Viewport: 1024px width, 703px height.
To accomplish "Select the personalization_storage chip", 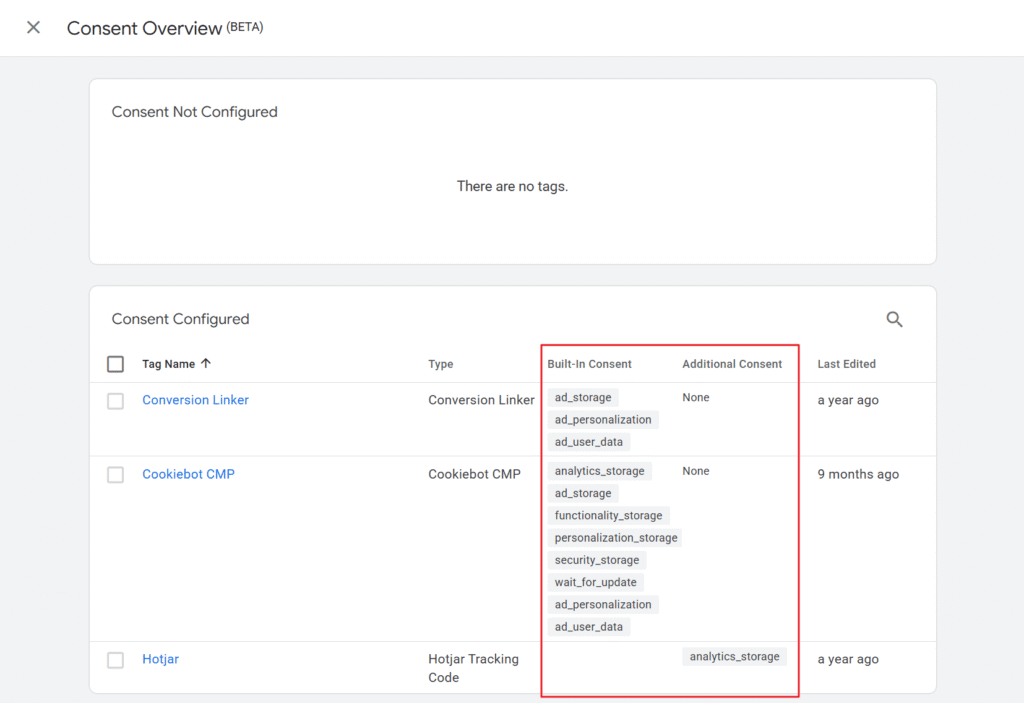I will point(615,538).
